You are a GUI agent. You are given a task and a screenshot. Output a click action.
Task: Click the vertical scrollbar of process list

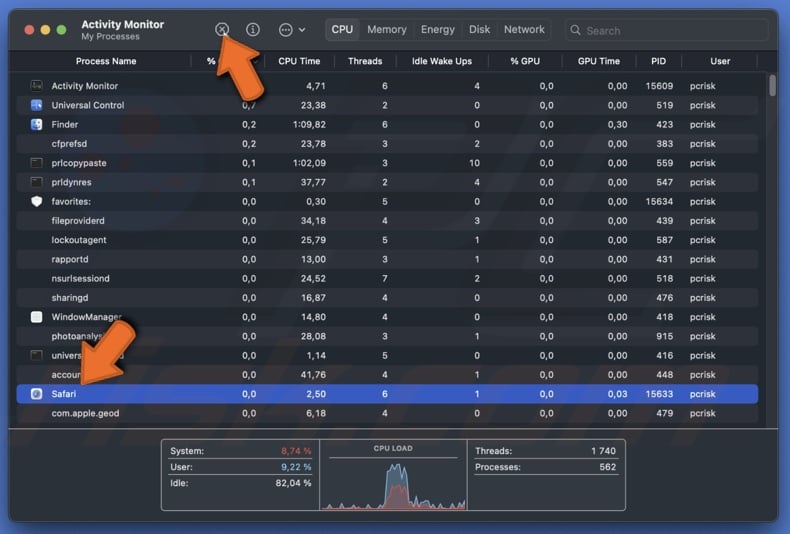click(772, 87)
